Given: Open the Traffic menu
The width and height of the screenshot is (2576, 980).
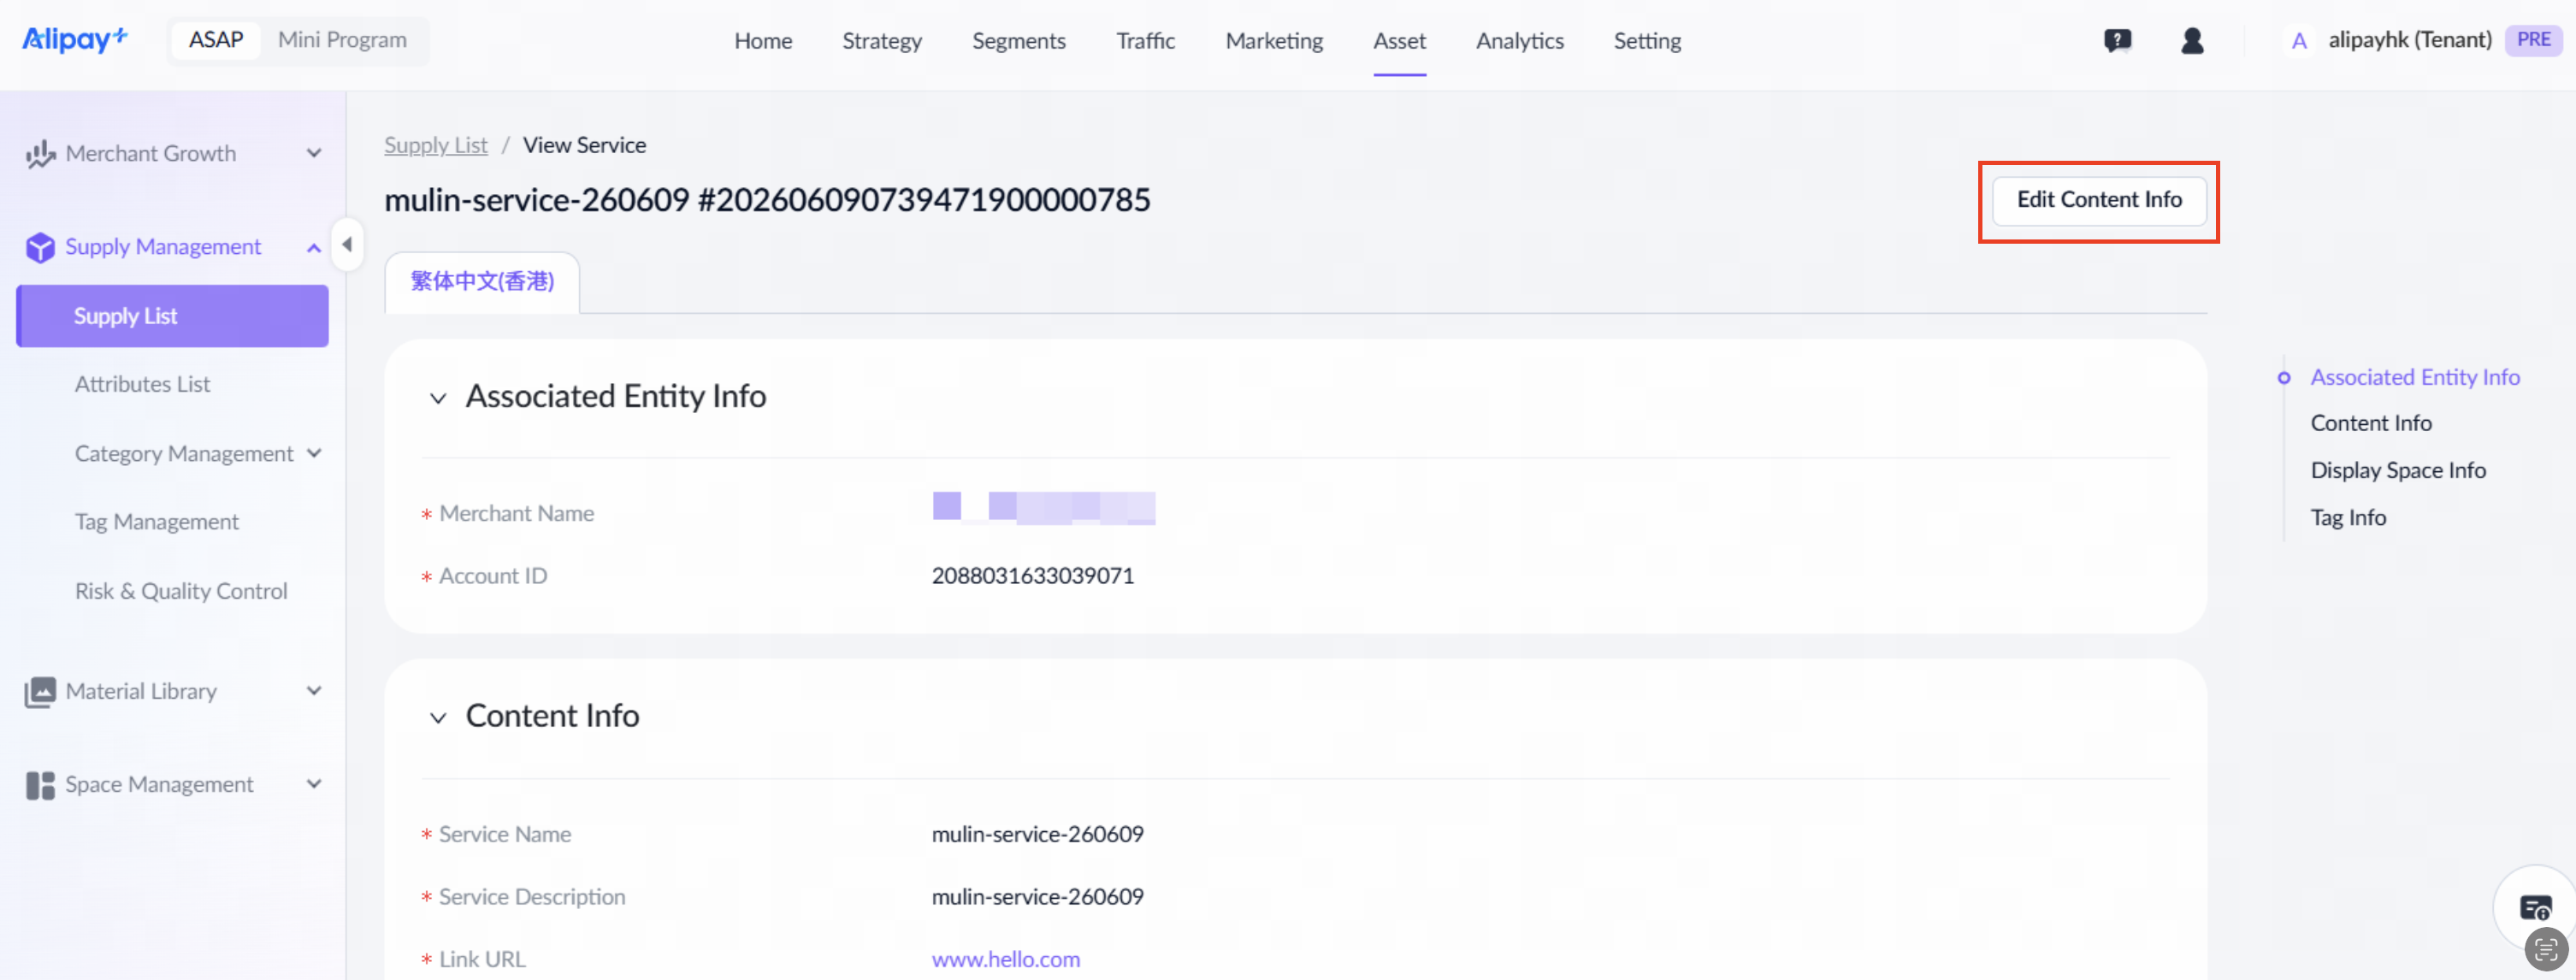Looking at the screenshot, I should [x=1145, y=41].
